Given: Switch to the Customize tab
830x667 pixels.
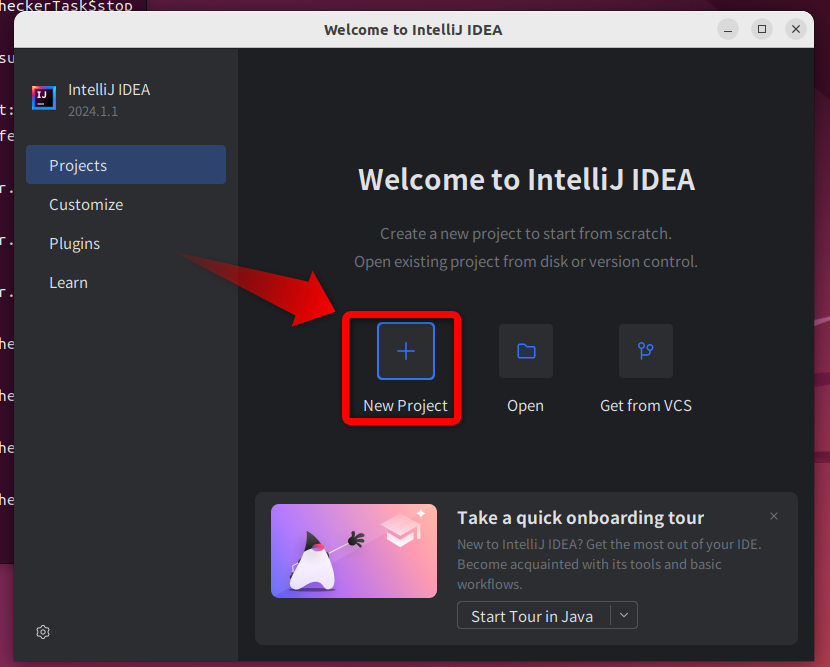Looking at the screenshot, I should click(86, 204).
